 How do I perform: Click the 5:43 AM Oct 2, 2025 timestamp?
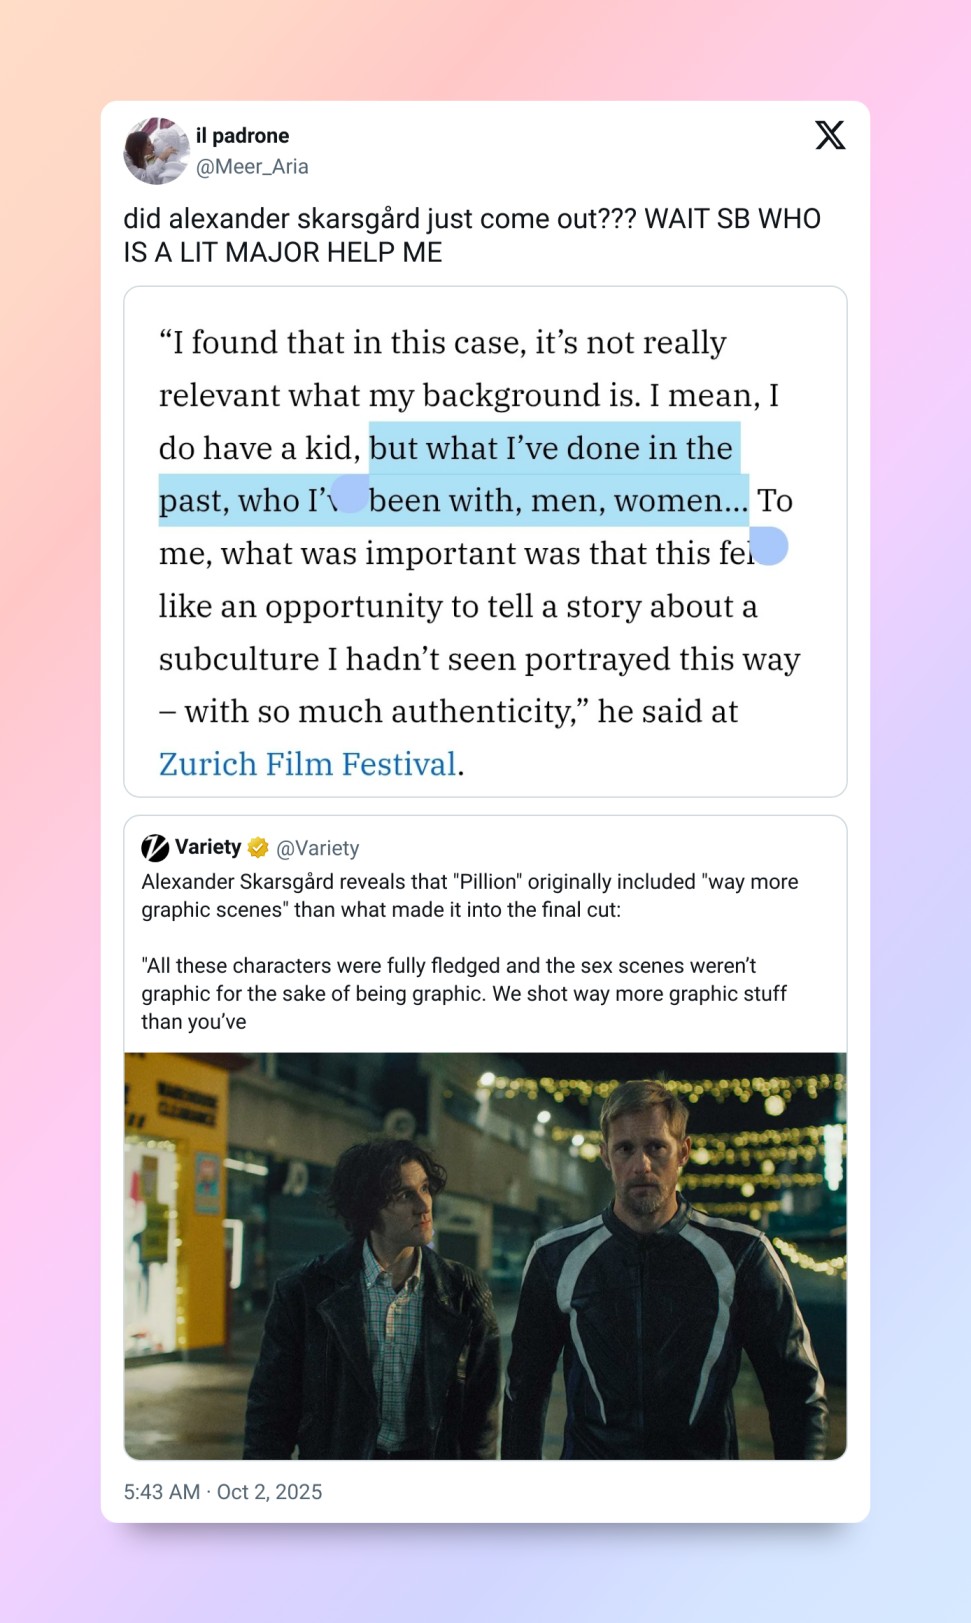pos(223,1492)
